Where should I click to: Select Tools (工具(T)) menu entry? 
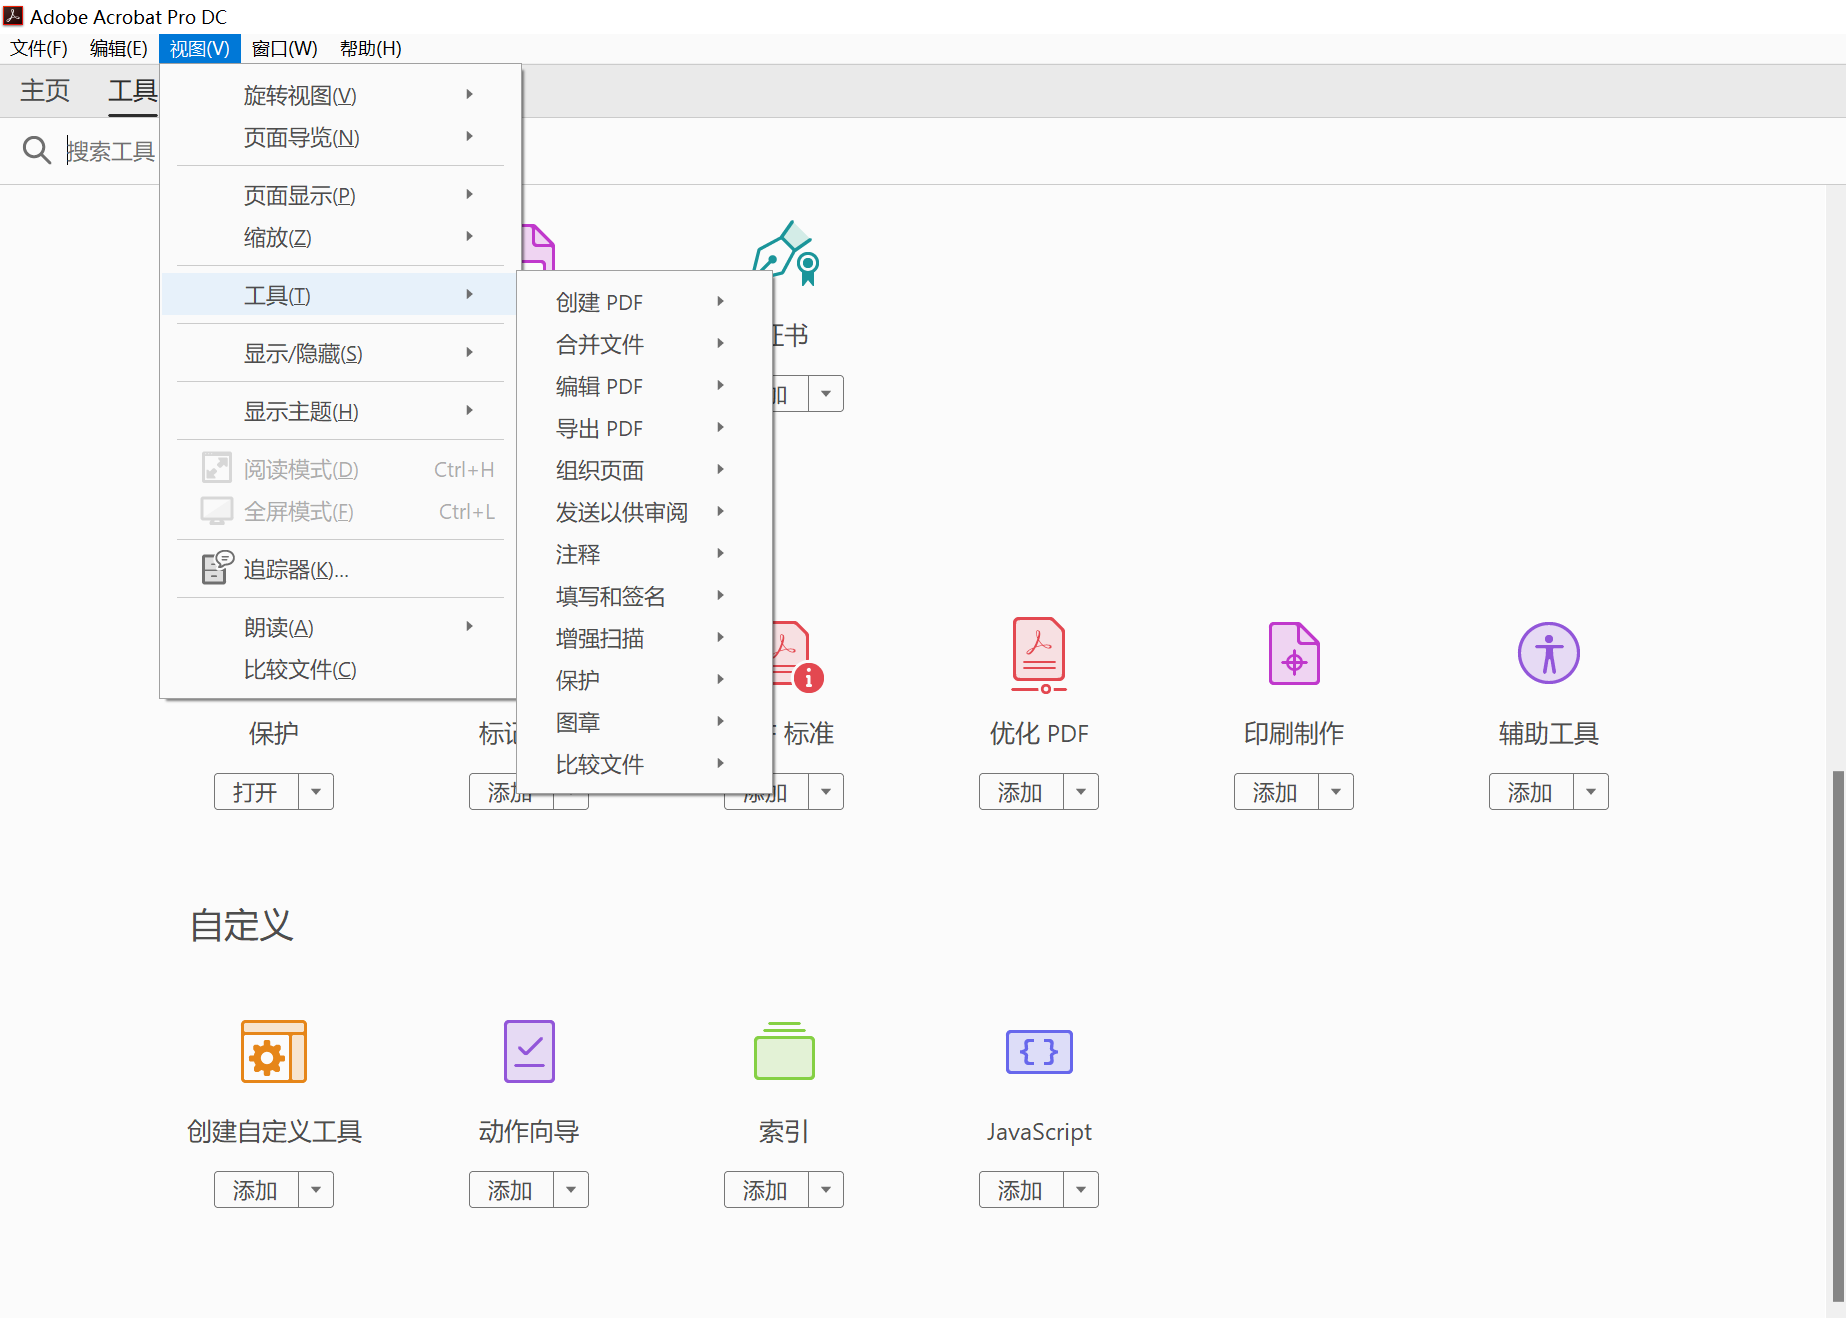(x=340, y=295)
